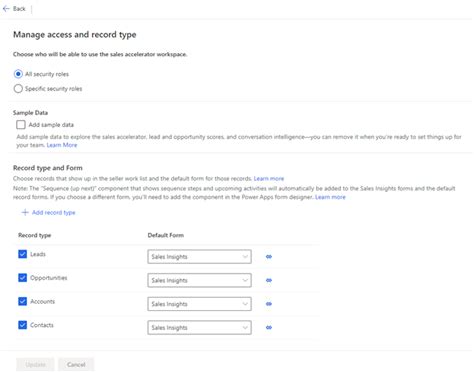The height and width of the screenshot is (373, 474).
Task: Click the Update button
Action: pyautogui.click(x=35, y=364)
